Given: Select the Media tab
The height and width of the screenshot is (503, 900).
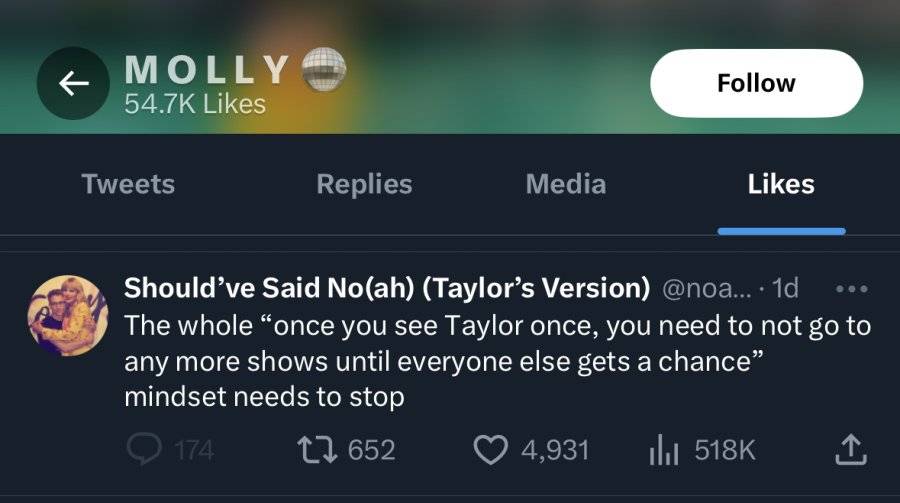Looking at the screenshot, I should [566, 184].
